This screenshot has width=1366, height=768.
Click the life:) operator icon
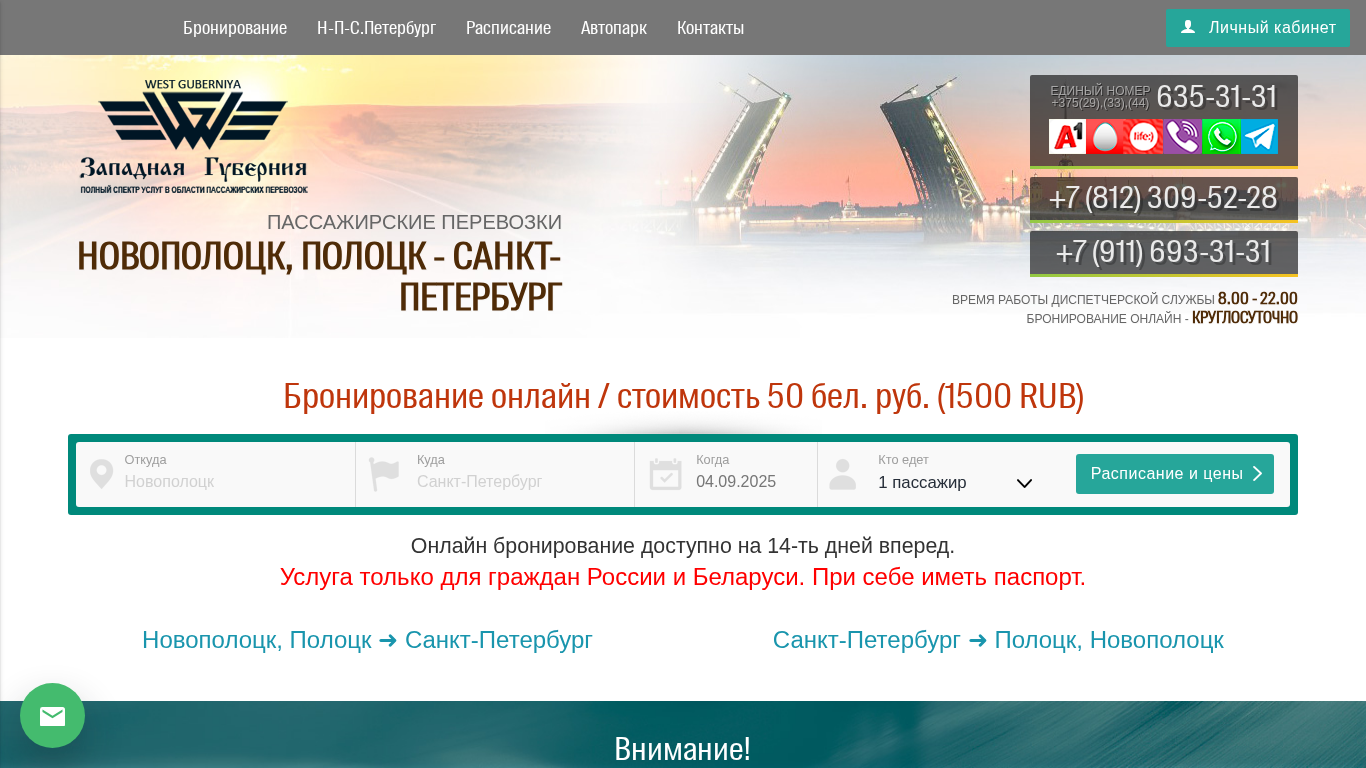coord(1144,136)
